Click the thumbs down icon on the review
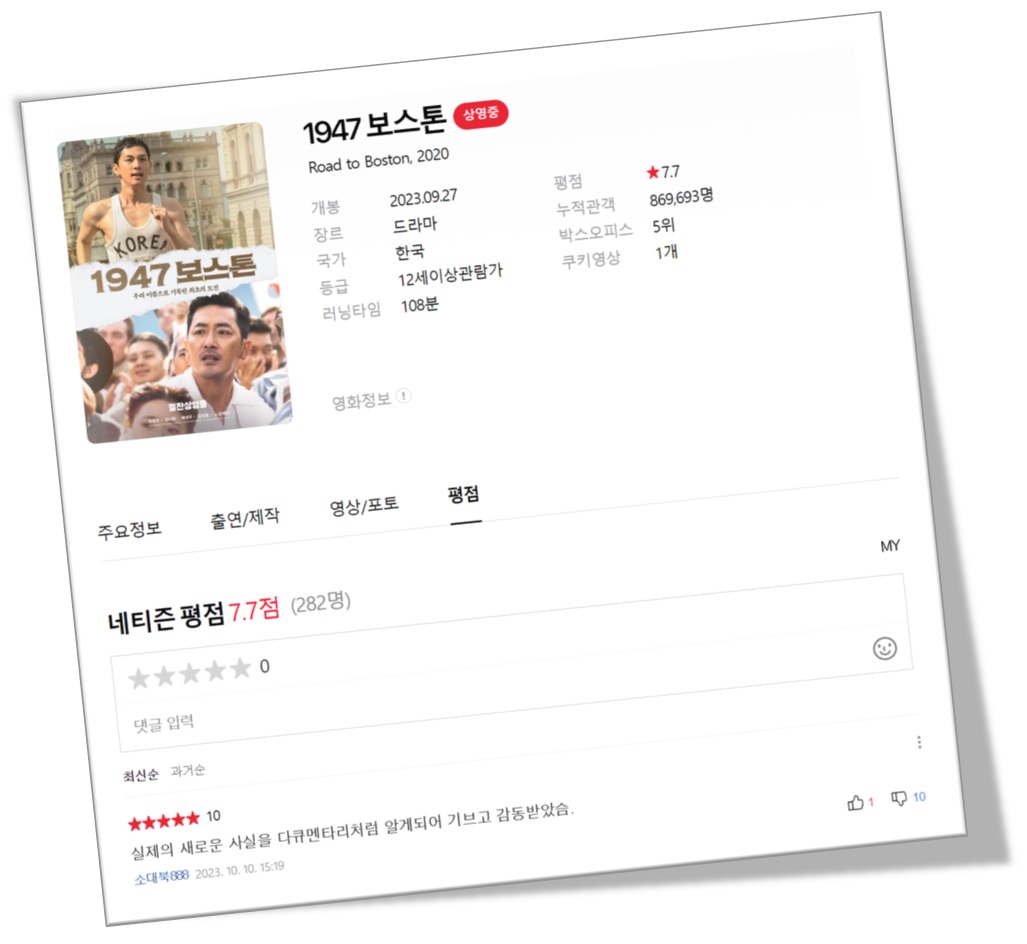This screenshot has height=944, width=1027. click(900, 800)
